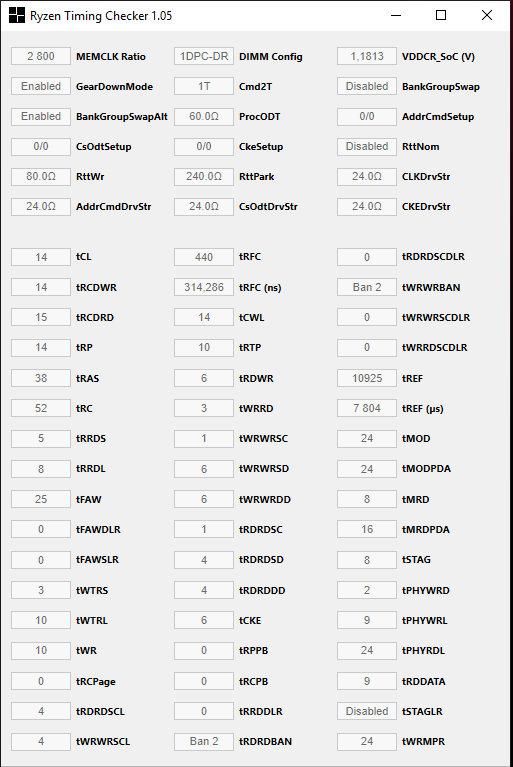Select the RttPark 240.0Ω field
Screen dimensions: 513x767
pos(204,176)
